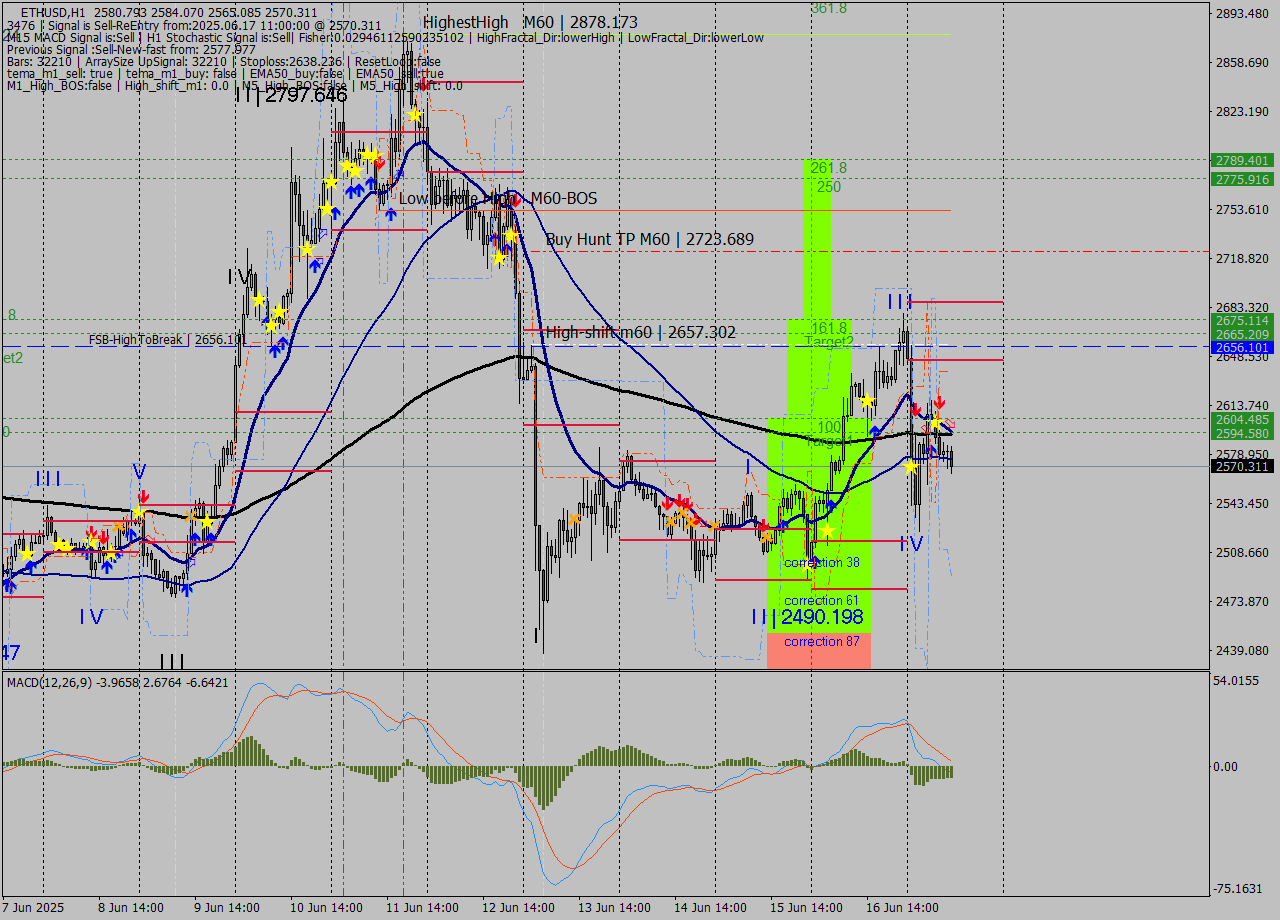The height and width of the screenshot is (920, 1280).
Task: Select the MACD(12,26,9) indicator label
Action: (56, 682)
